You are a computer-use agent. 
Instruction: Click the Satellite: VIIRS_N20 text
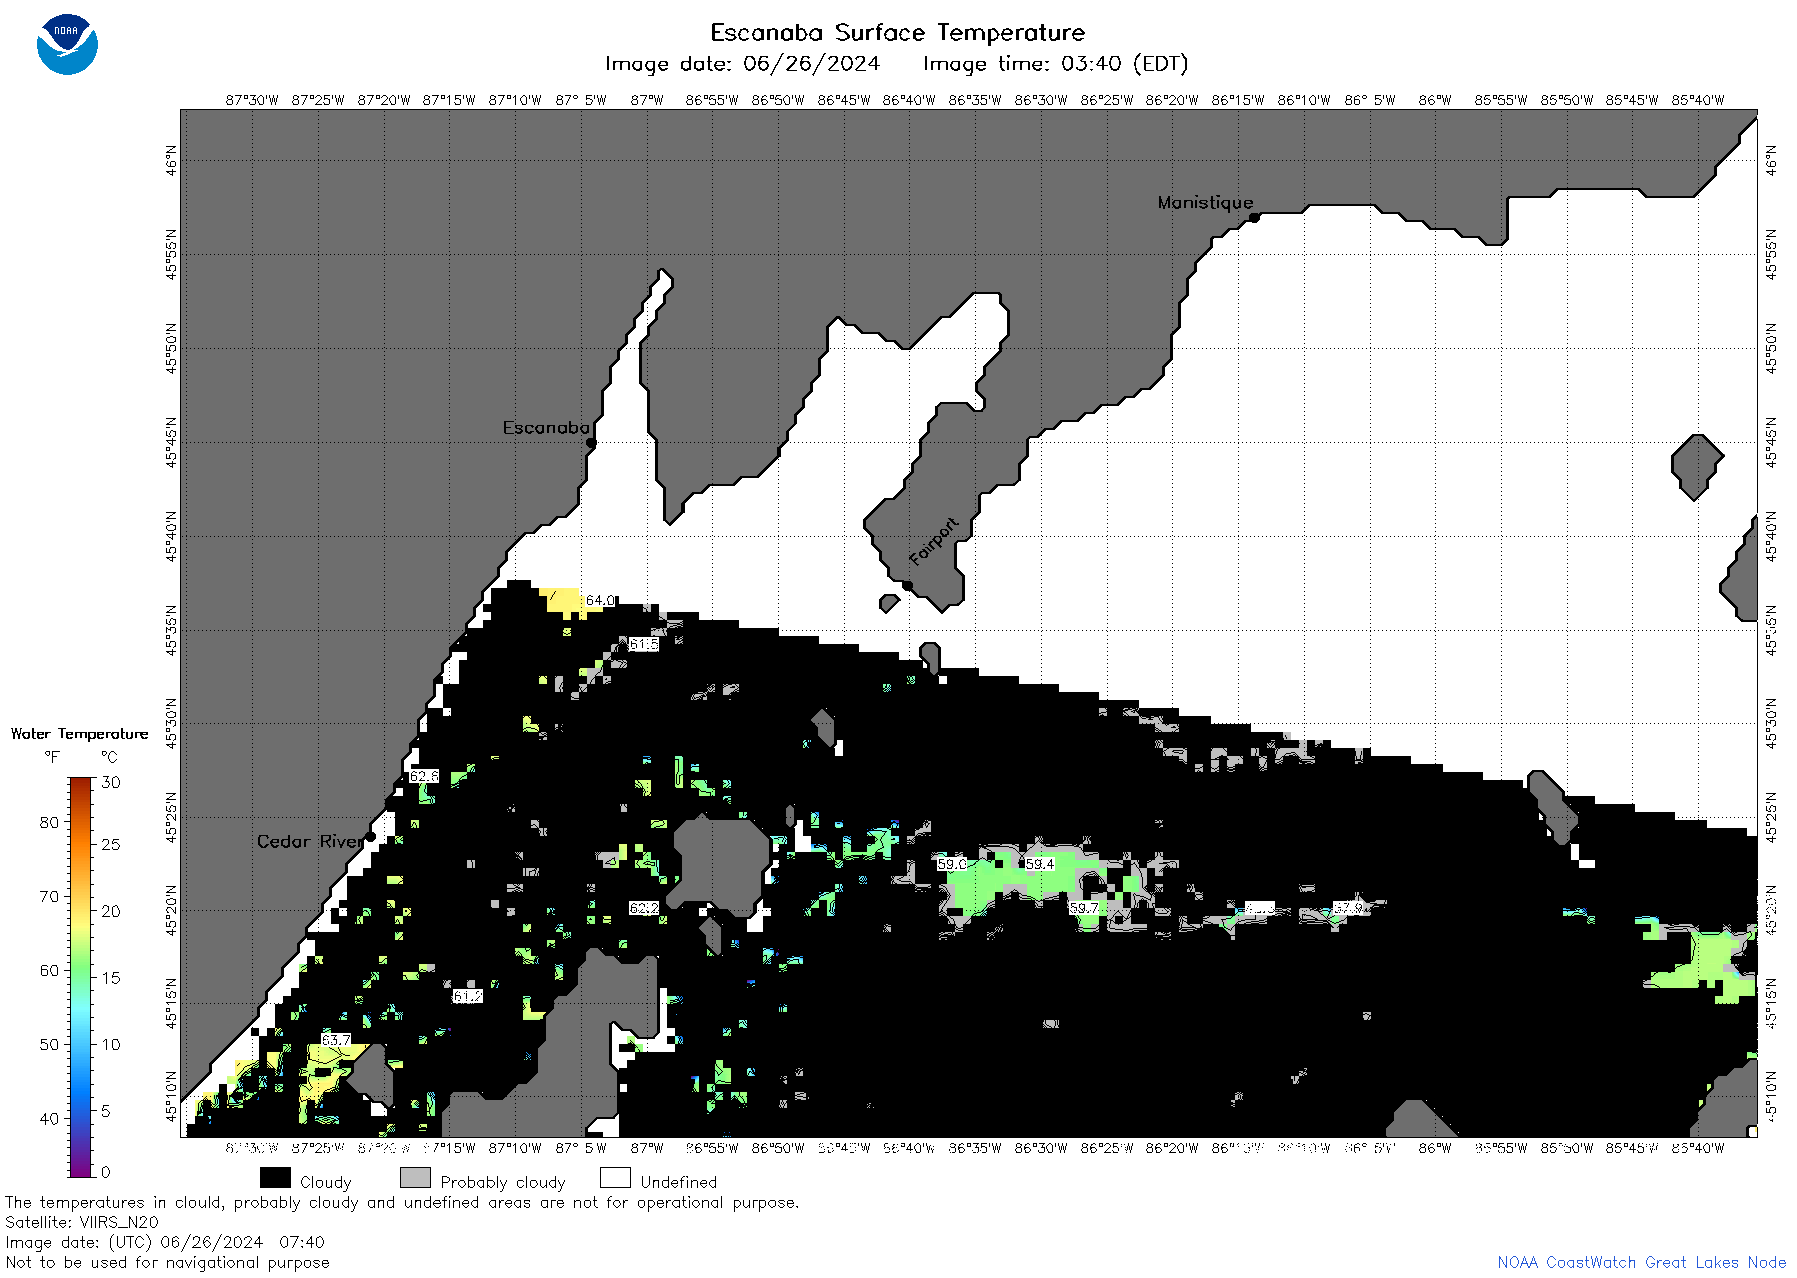point(82,1222)
